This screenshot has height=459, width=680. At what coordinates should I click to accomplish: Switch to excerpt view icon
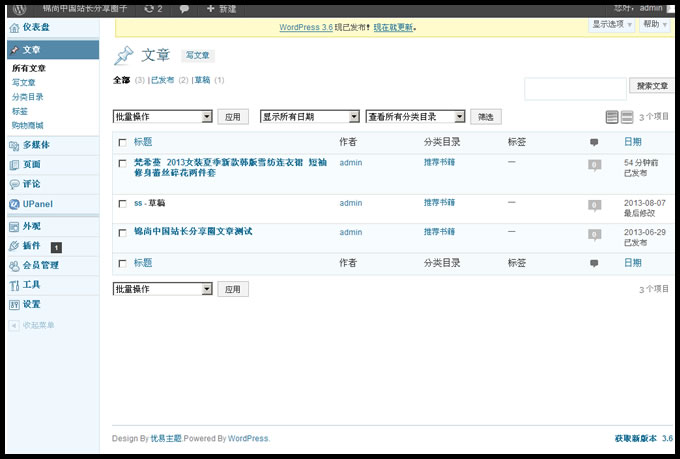(627, 118)
